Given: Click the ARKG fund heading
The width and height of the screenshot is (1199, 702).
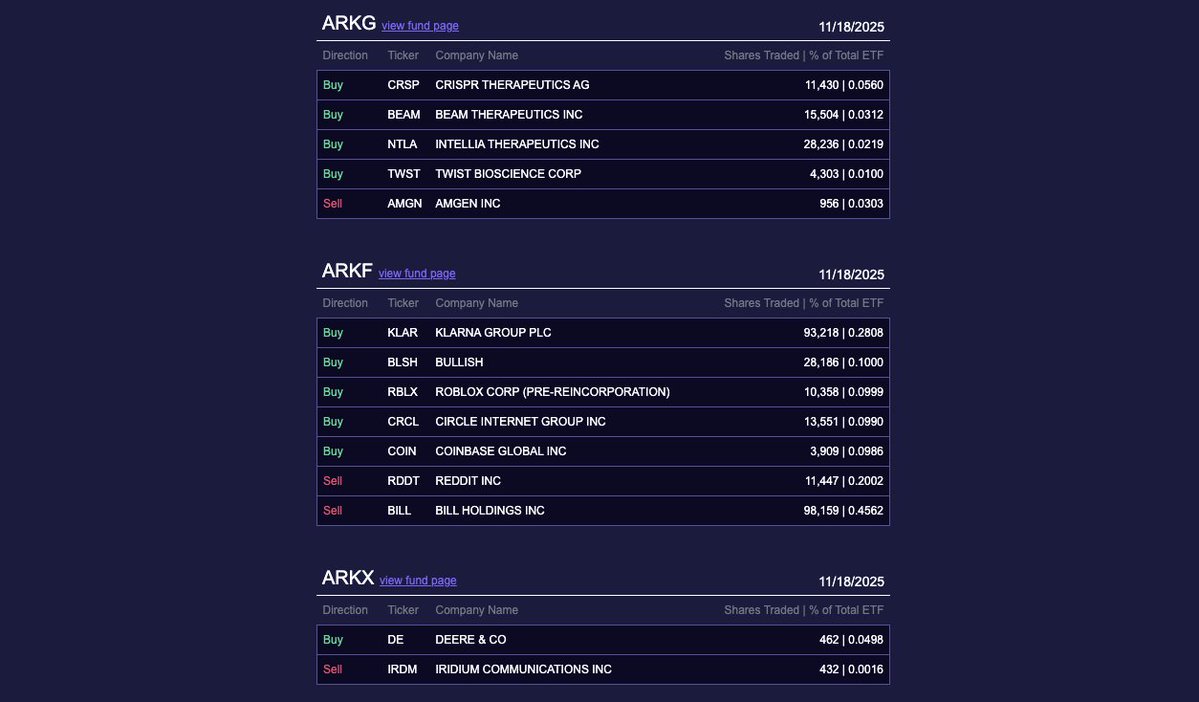Looking at the screenshot, I should 348,23.
